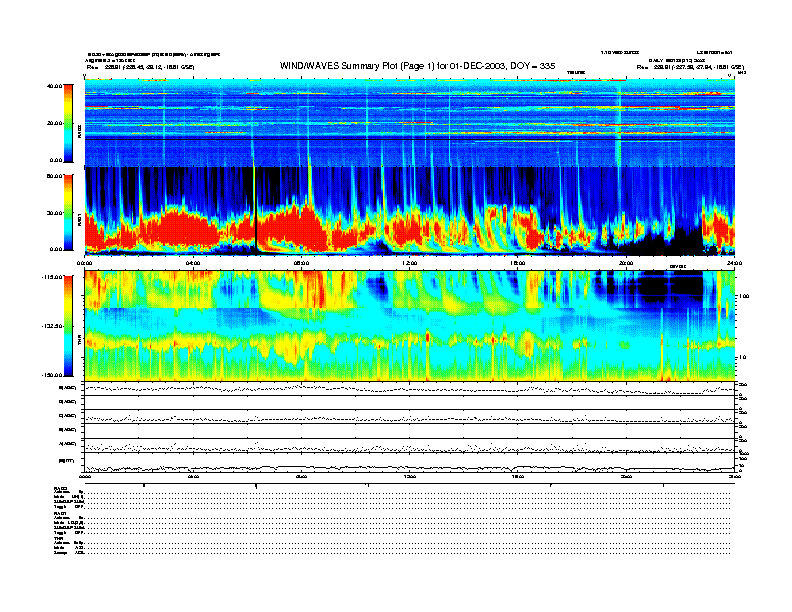This screenshot has width=792, height=612.
Task: Click the 40.00 label on RAD2 color bar
Action: (x=54, y=86)
